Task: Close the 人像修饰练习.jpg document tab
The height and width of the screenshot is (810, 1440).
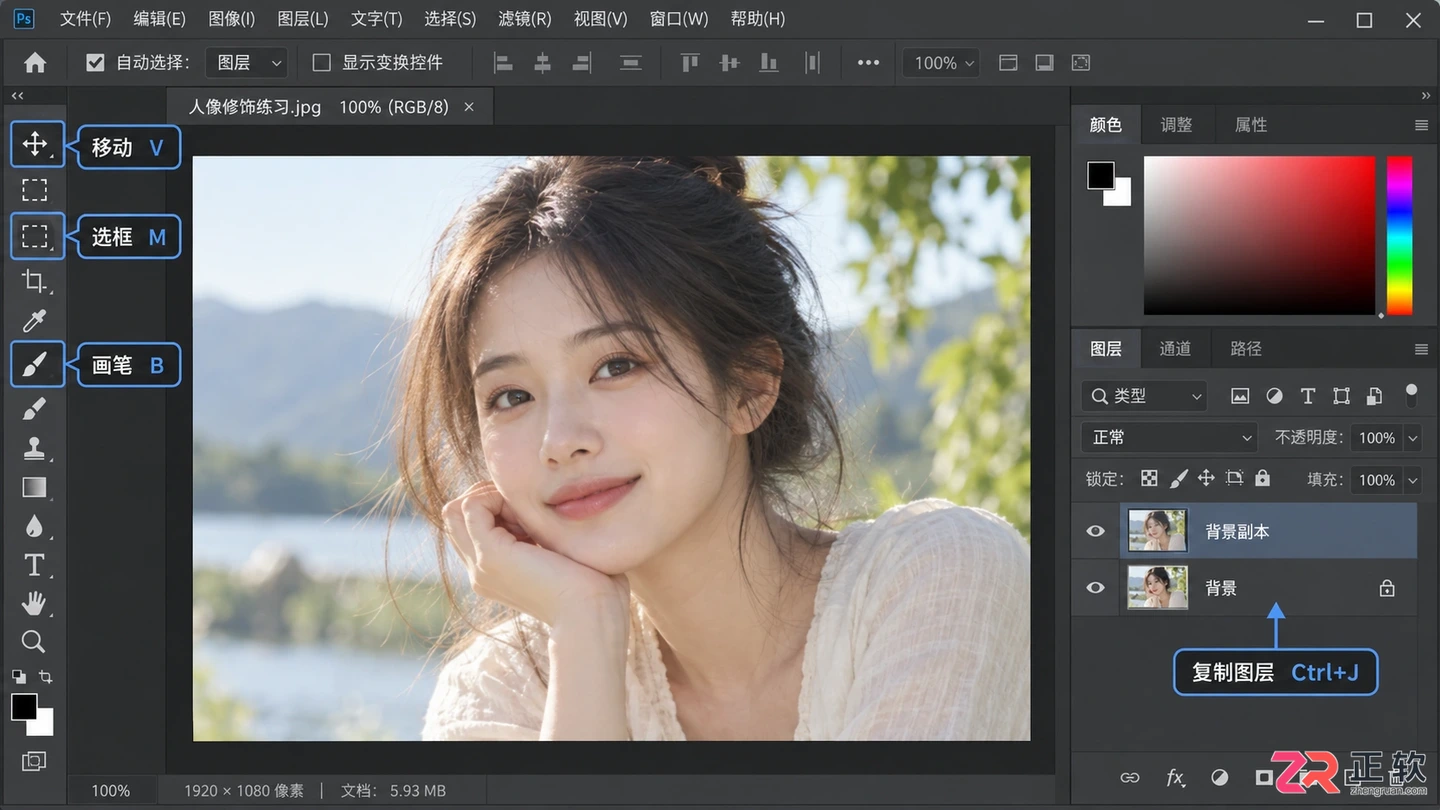Action: tap(469, 107)
